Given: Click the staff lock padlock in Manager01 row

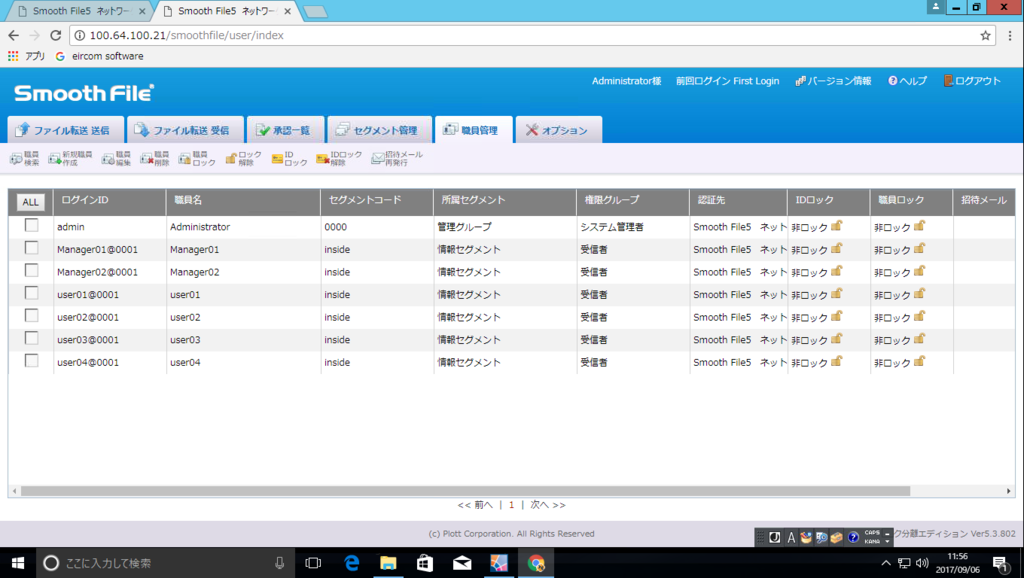Looking at the screenshot, I should click(x=920, y=249).
